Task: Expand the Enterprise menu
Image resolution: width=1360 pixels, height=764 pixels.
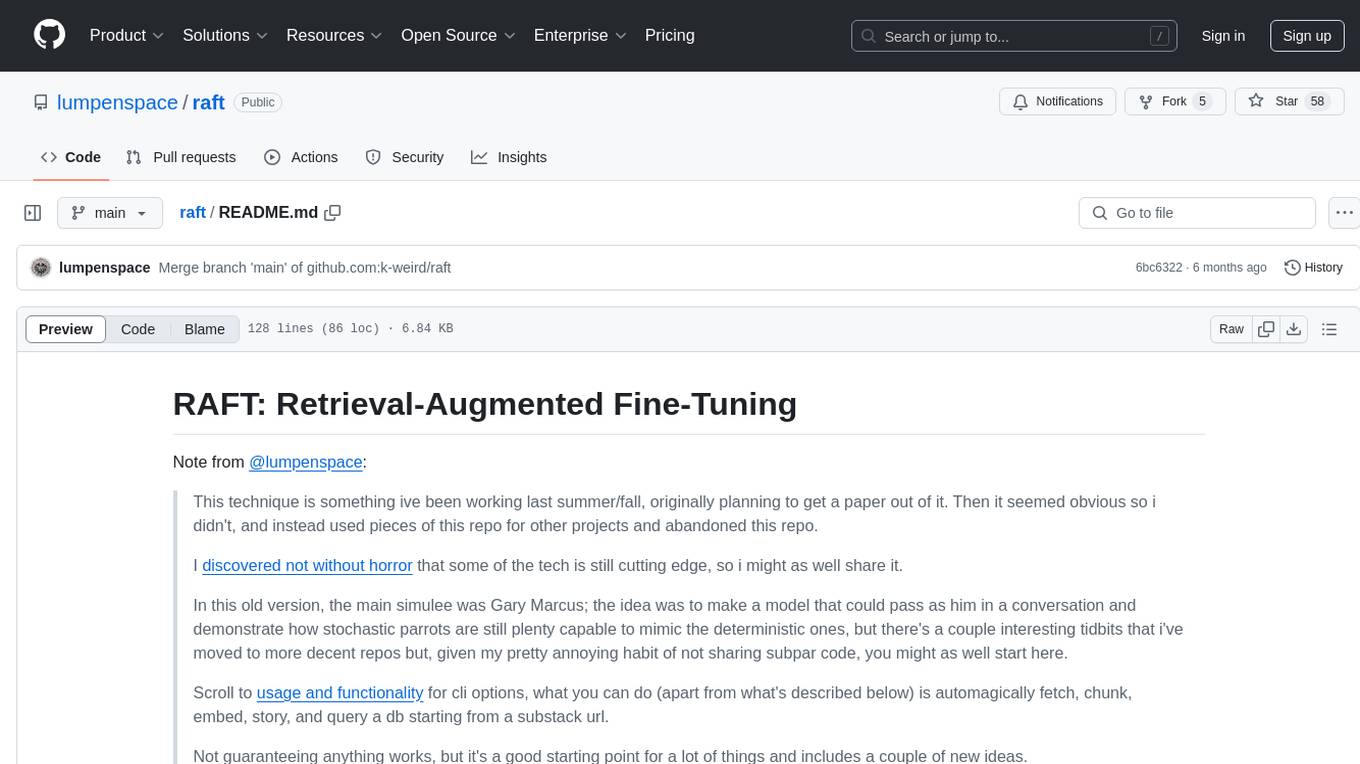Action: [x=580, y=35]
